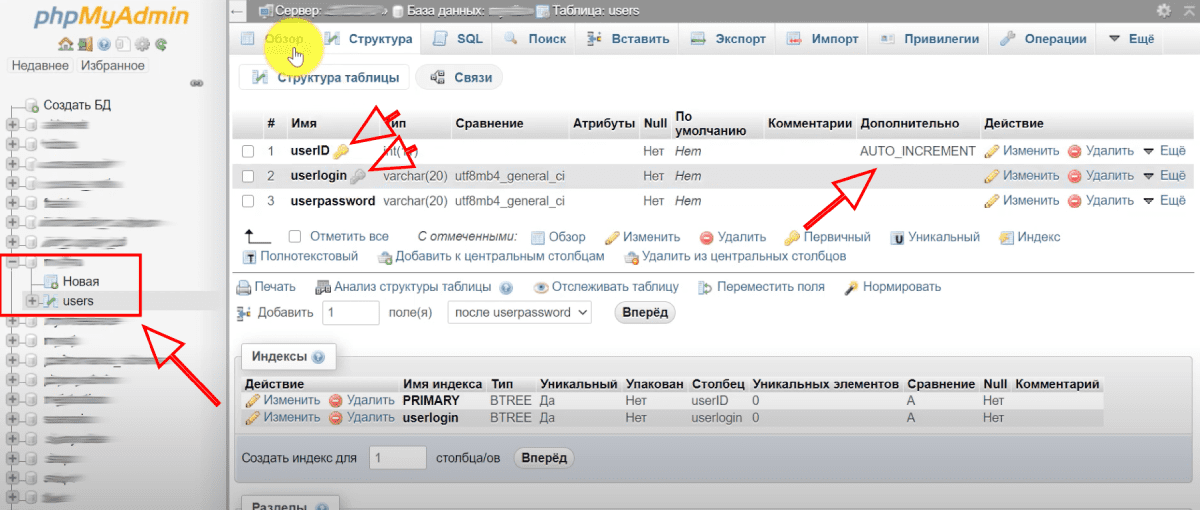Tick checkbox for userlogin row

tap(248, 176)
